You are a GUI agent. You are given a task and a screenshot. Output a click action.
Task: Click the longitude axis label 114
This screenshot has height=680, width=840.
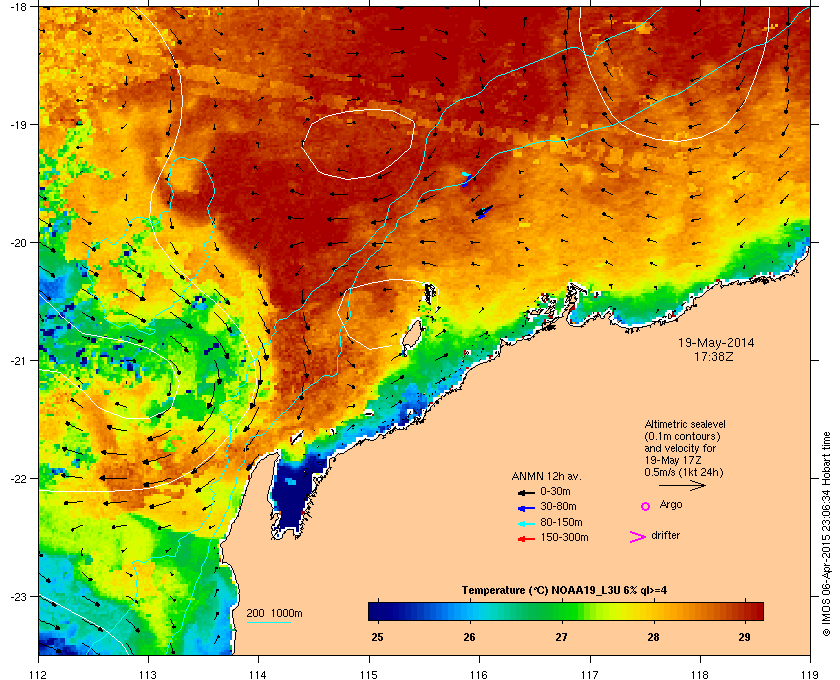(x=258, y=674)
